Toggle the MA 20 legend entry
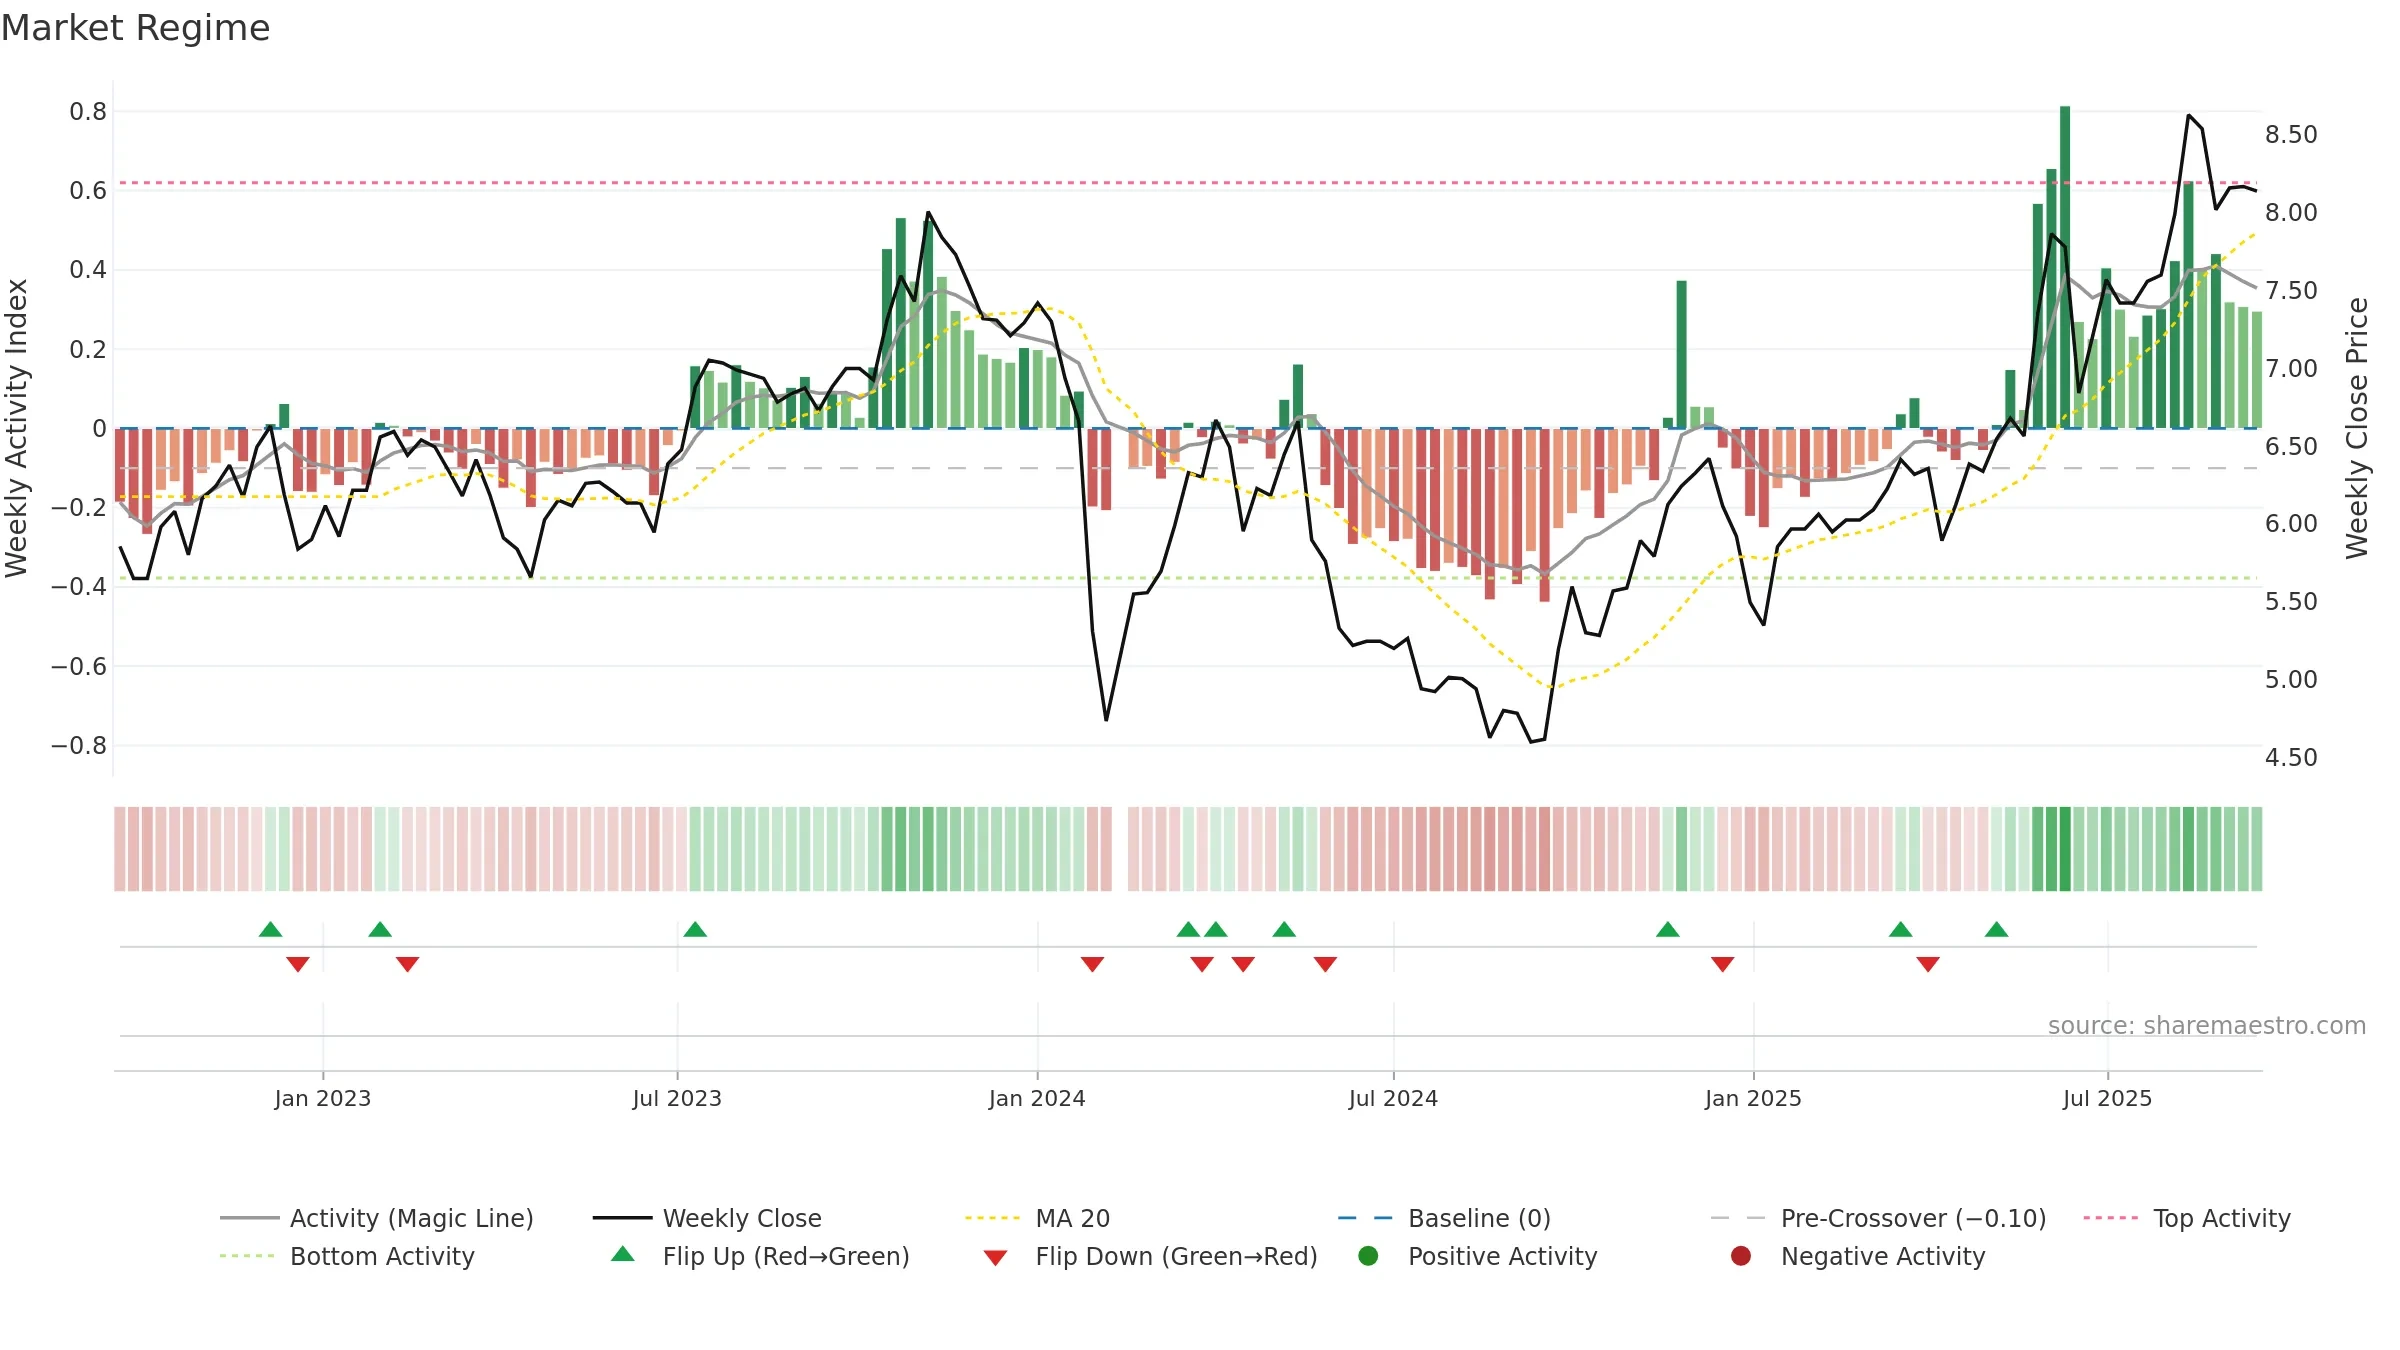The height and width of the screenshot is (1350, 2400). click(1037, 1218)
